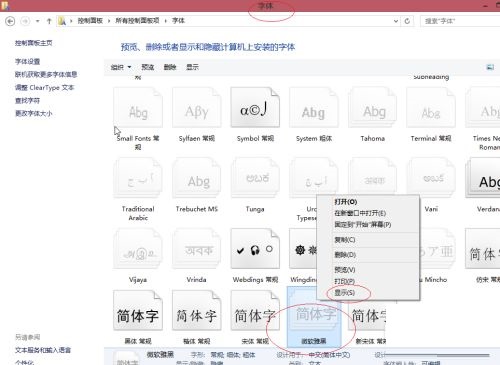Click the 控制面板 breadcrumb segment
The height and width of the screenshot is (365, 500).
[90, 21]
